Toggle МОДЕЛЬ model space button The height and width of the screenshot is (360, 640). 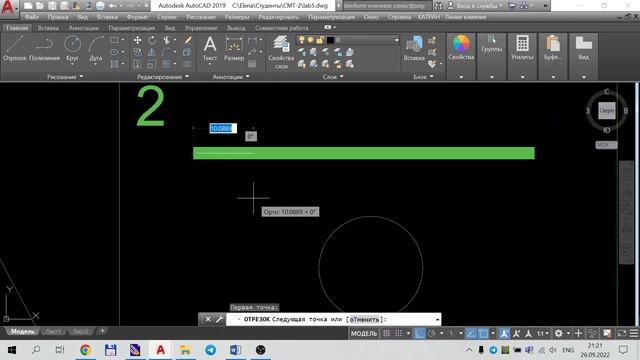click(x=364, y=333)
